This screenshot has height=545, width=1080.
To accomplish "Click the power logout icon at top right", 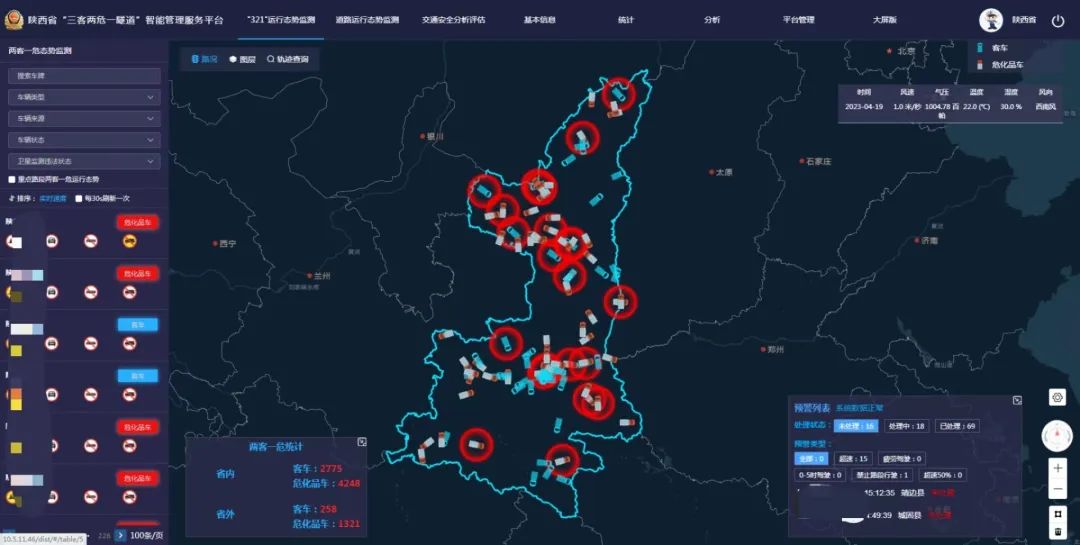I will [1058, 21].
